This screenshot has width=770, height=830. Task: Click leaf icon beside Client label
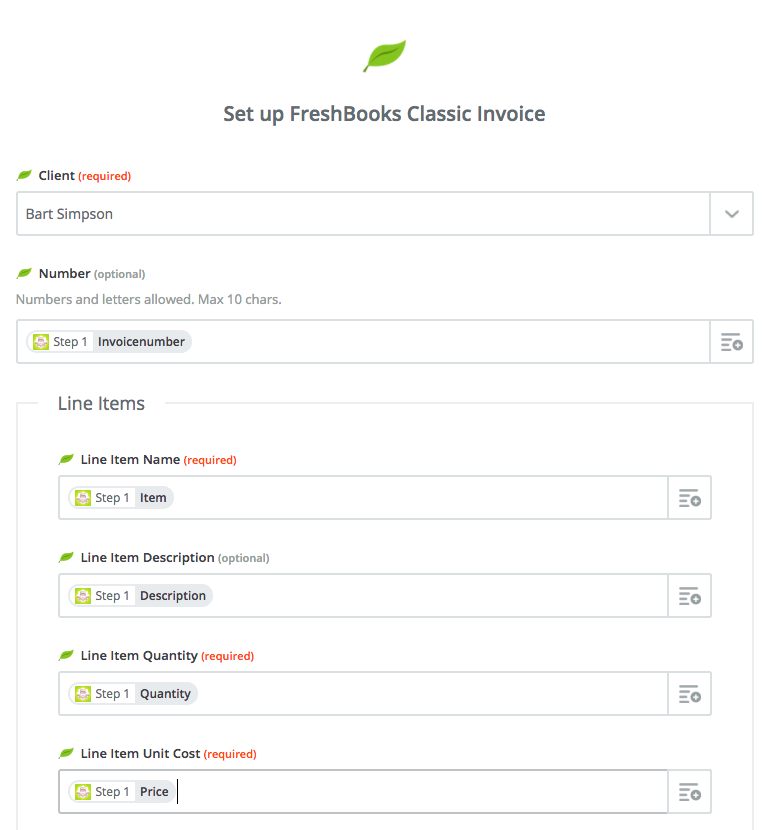point(24,175)
